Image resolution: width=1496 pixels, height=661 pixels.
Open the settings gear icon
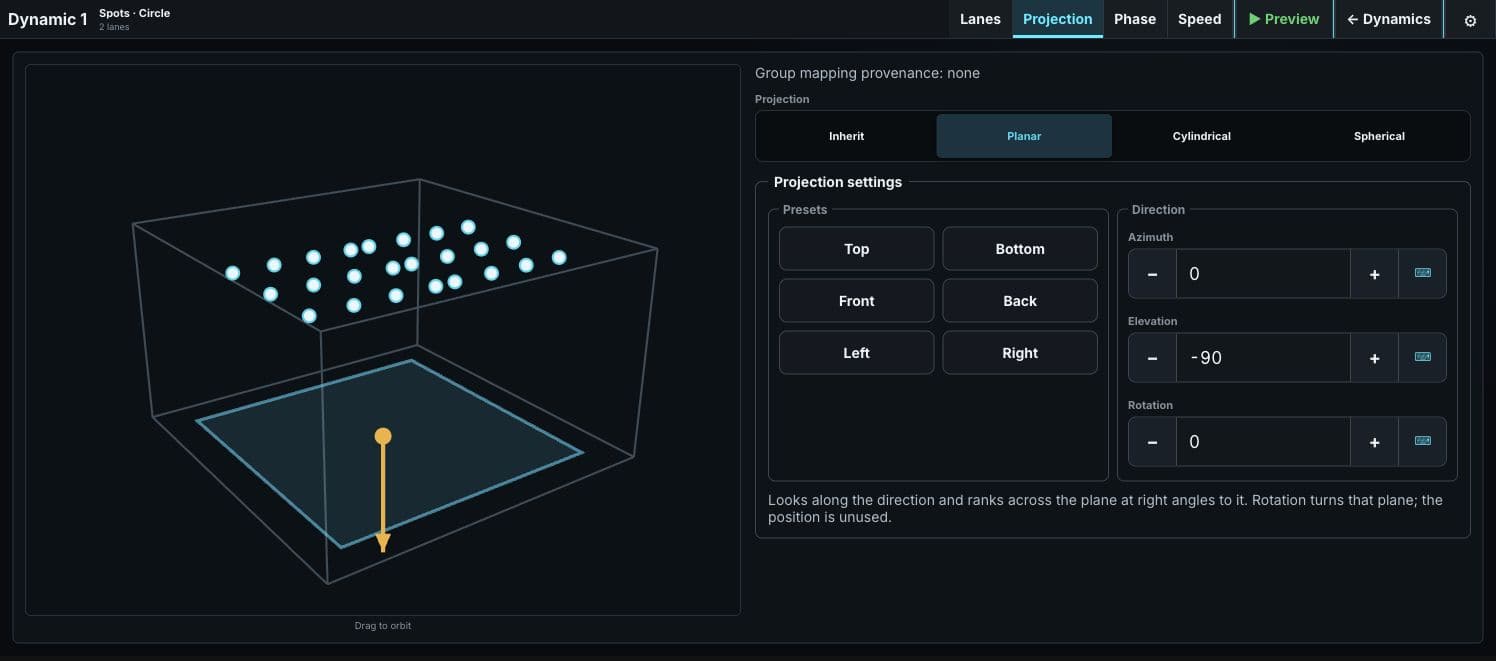click(x=1470, y=20)
